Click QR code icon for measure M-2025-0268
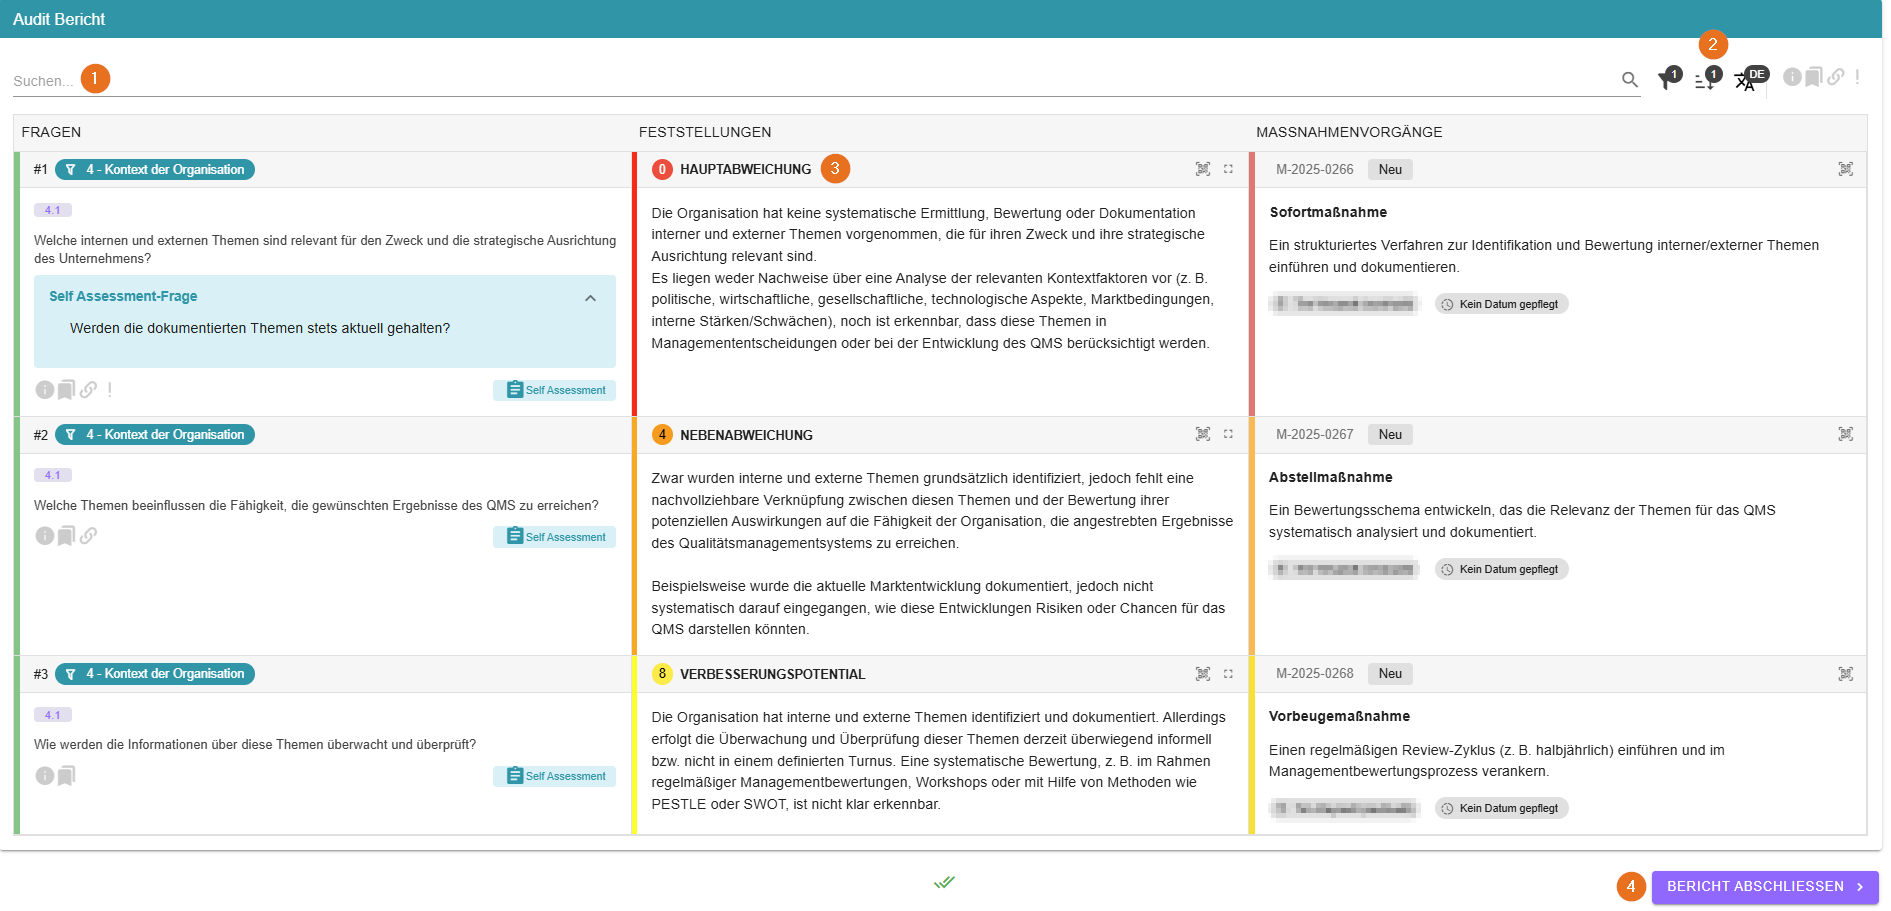1891x911 pixels. (1845, 674)
